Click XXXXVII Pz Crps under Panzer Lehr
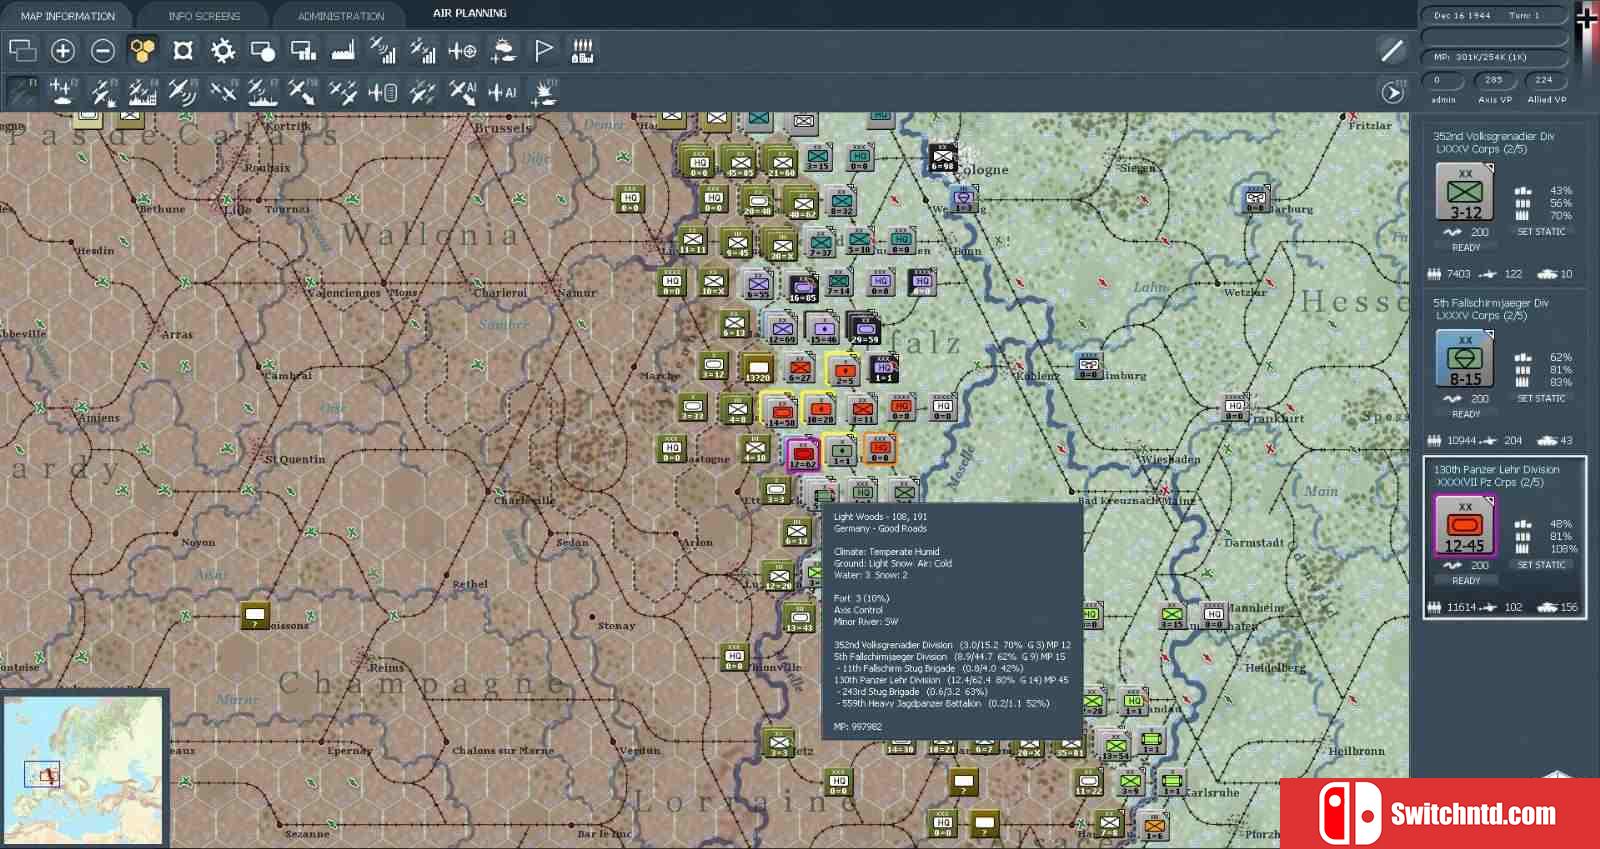Image resolution: width=1600 pixels, height=849 pixels. click(x=1490, y=482)
